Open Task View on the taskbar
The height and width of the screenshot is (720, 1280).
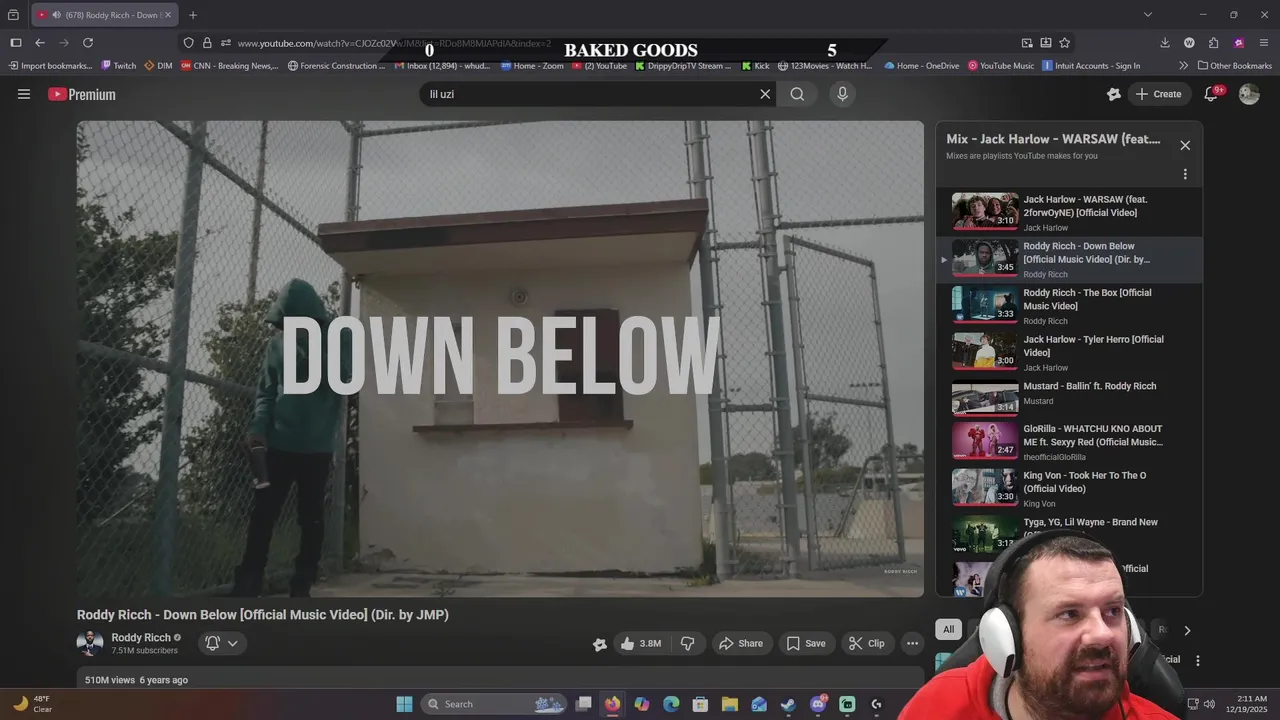[x=584, y=704]
